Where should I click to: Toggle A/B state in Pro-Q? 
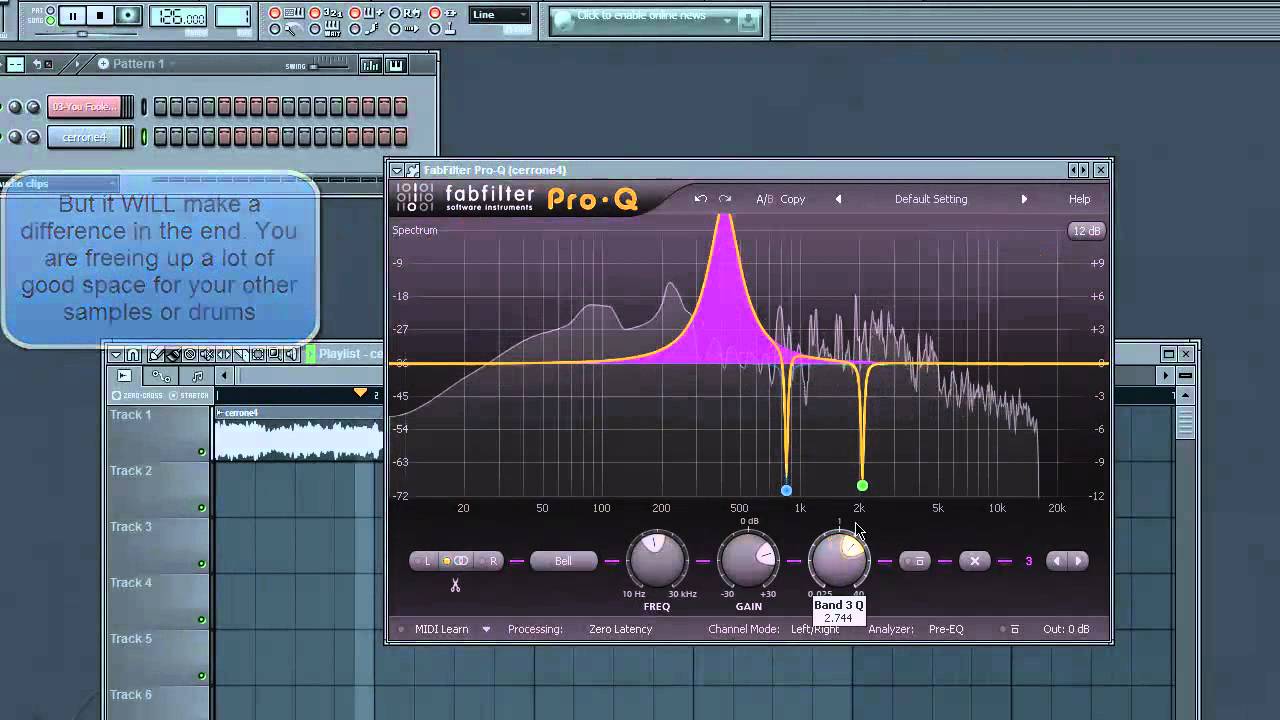click(764, 199)
